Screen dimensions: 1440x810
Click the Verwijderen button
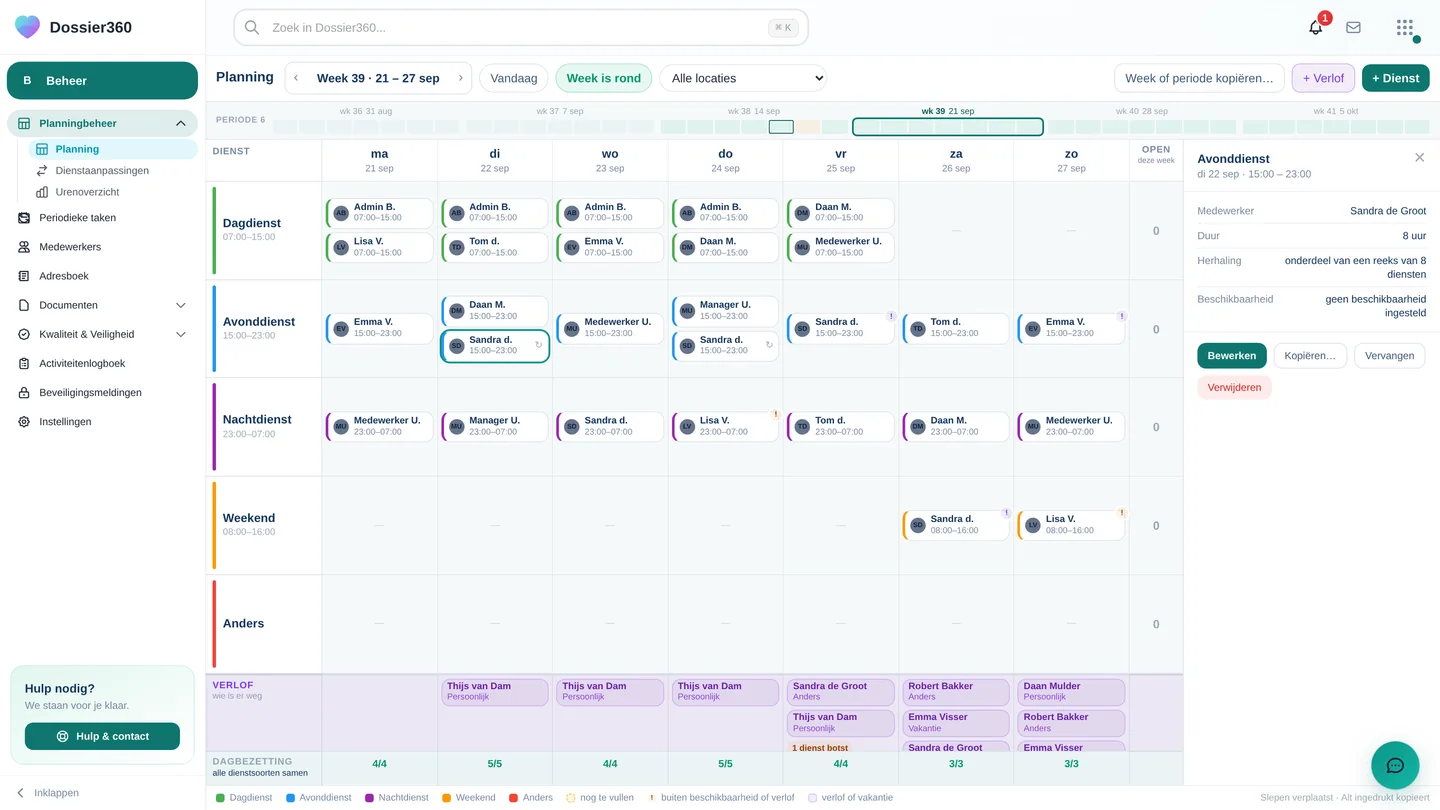(x=1234, y=387)
